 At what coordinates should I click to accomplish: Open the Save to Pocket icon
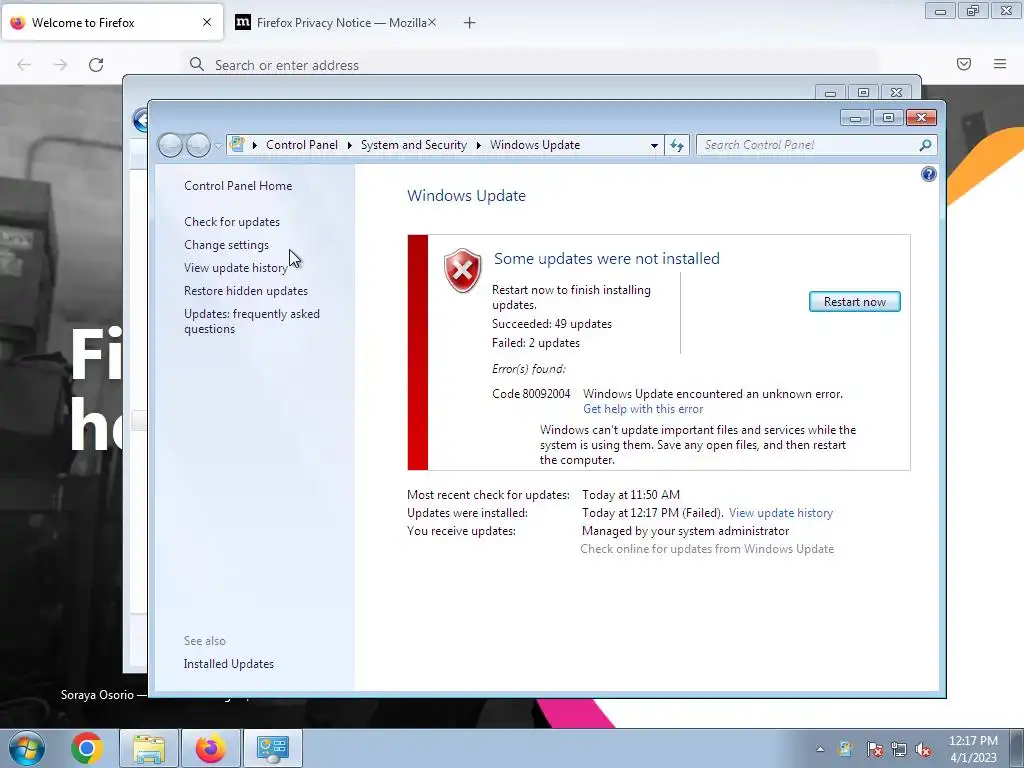tap(964, 64)
